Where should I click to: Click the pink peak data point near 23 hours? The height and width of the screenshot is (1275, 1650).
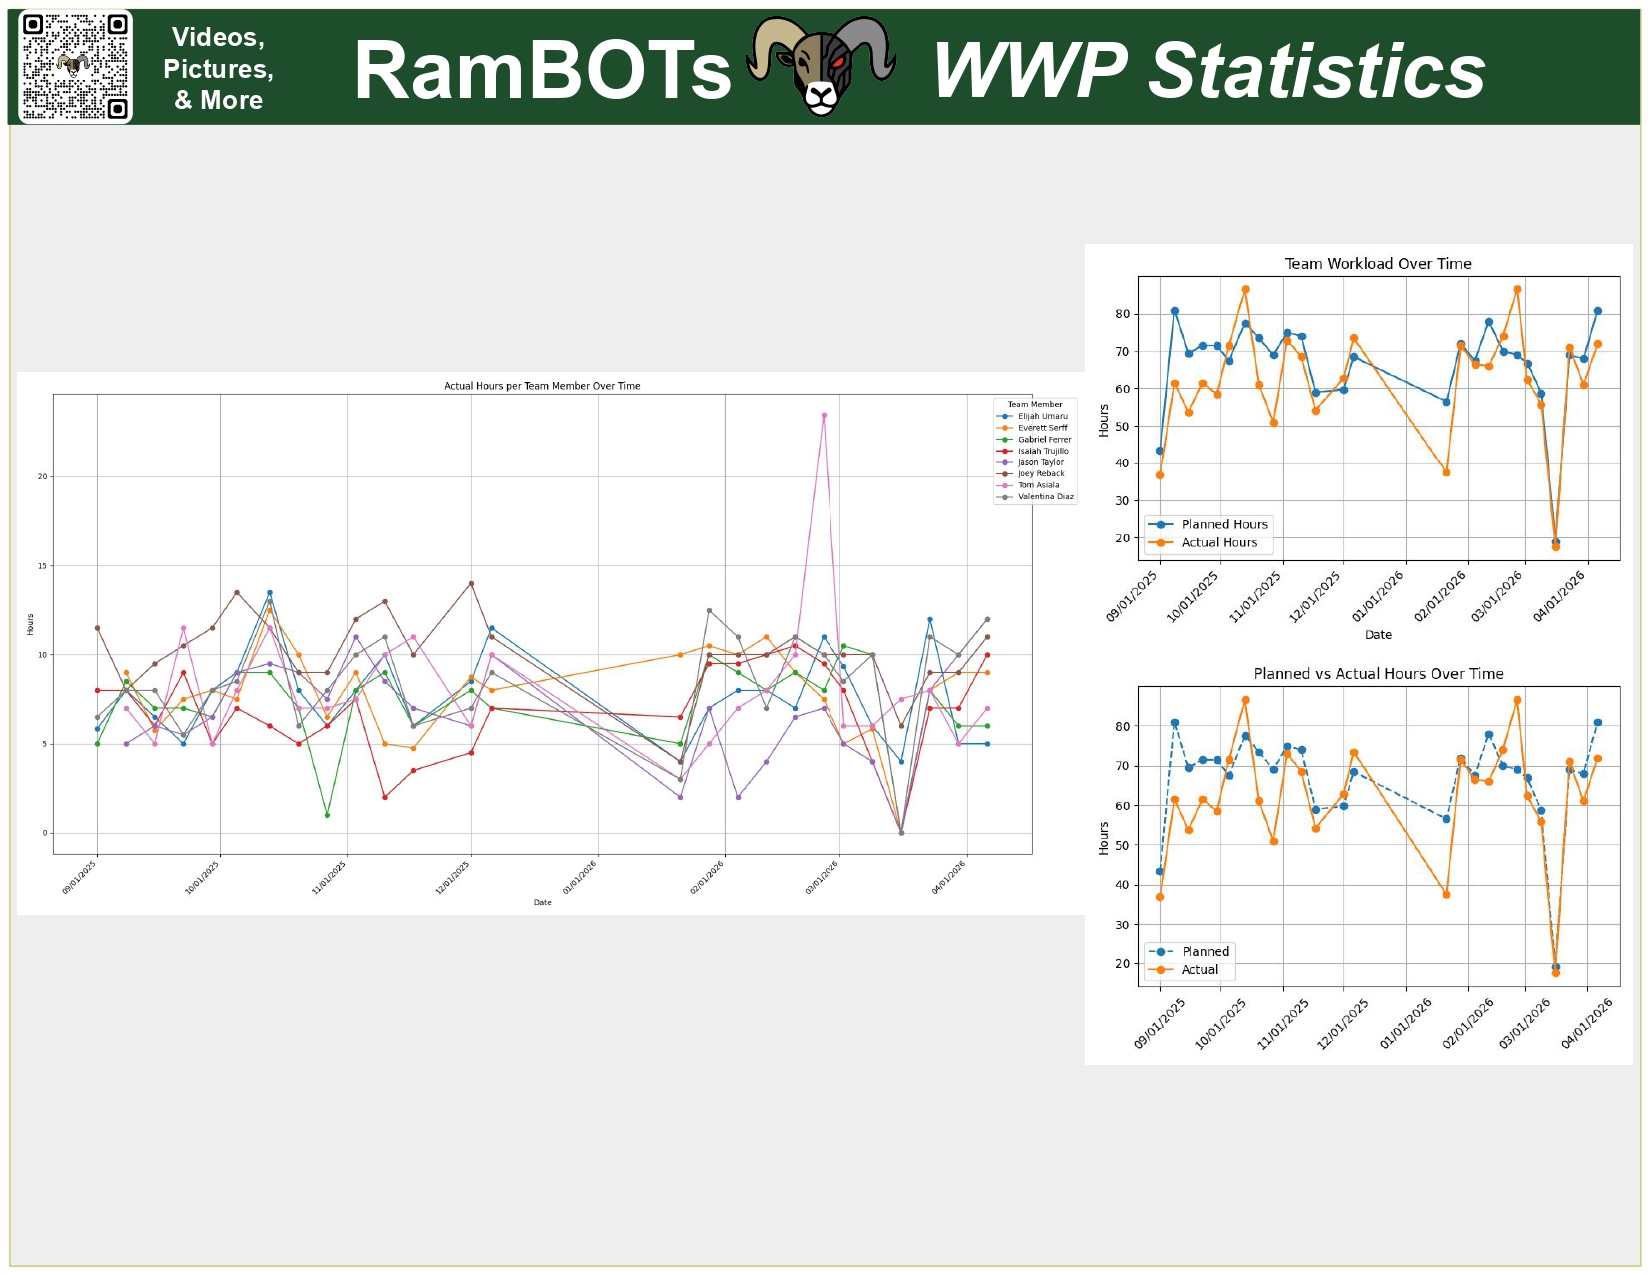[824, 415]
